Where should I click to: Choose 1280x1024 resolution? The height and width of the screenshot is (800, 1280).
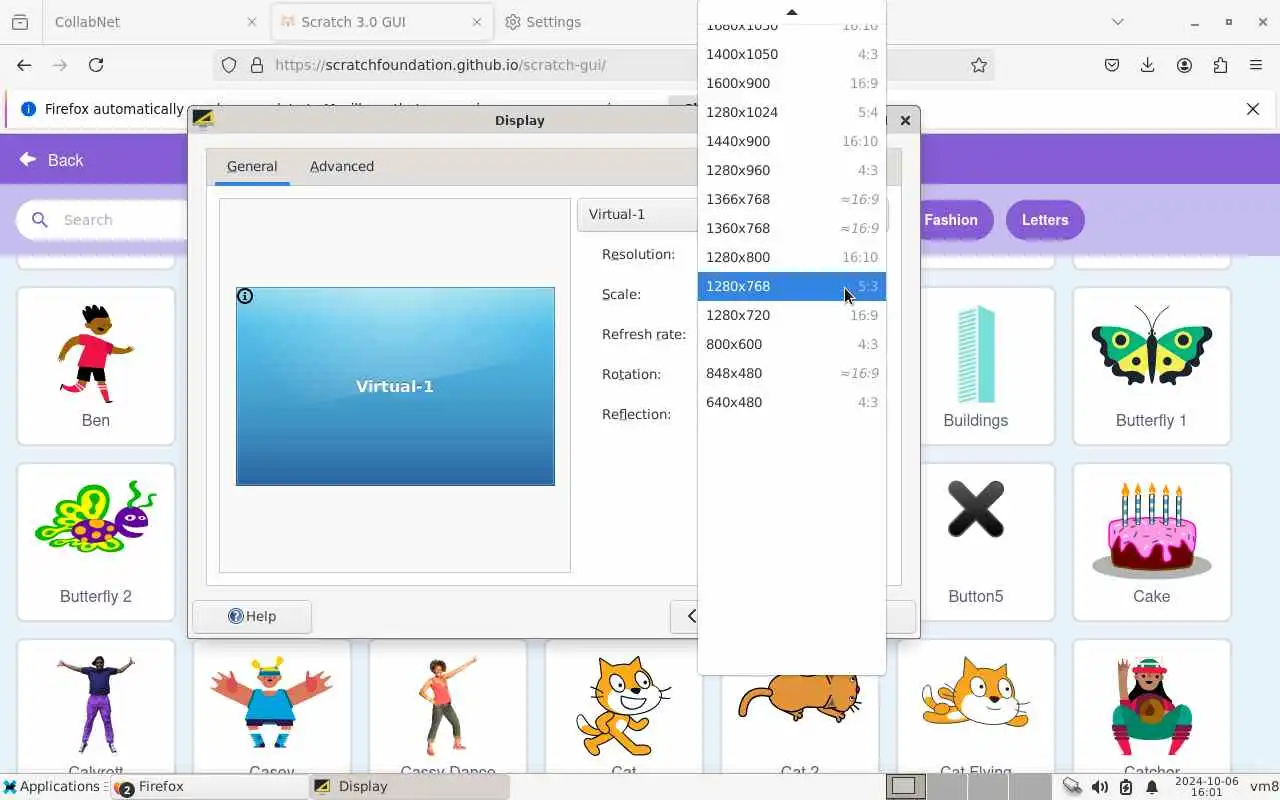(x=791, y=112)
